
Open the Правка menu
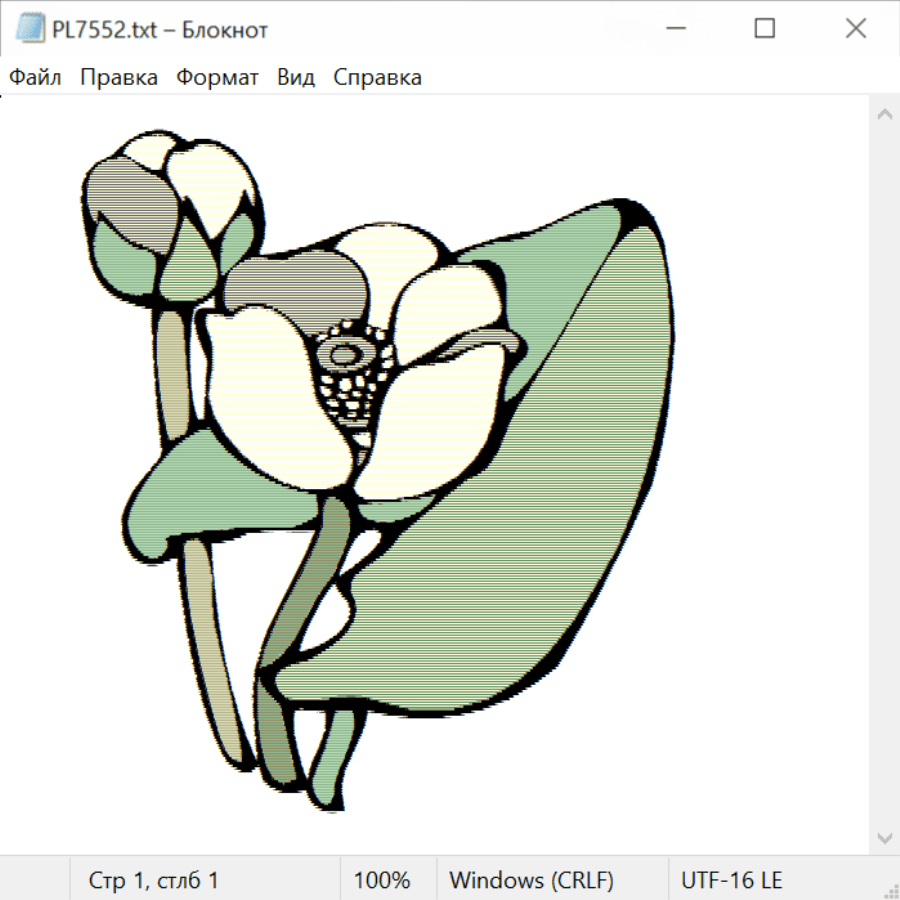point(119,78)
